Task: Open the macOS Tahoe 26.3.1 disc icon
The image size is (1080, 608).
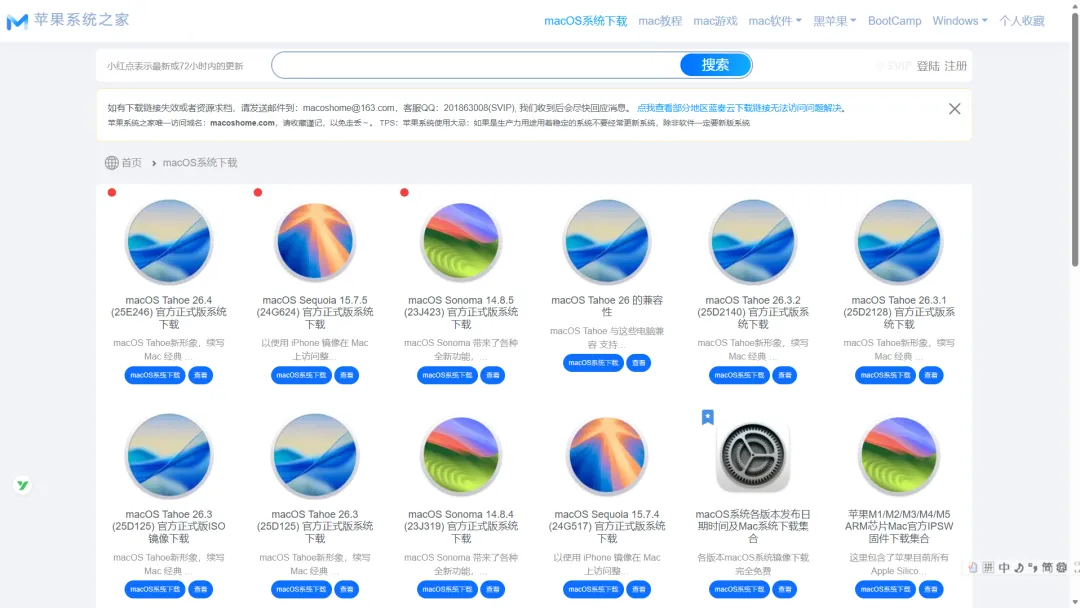Action: point(899,242)
